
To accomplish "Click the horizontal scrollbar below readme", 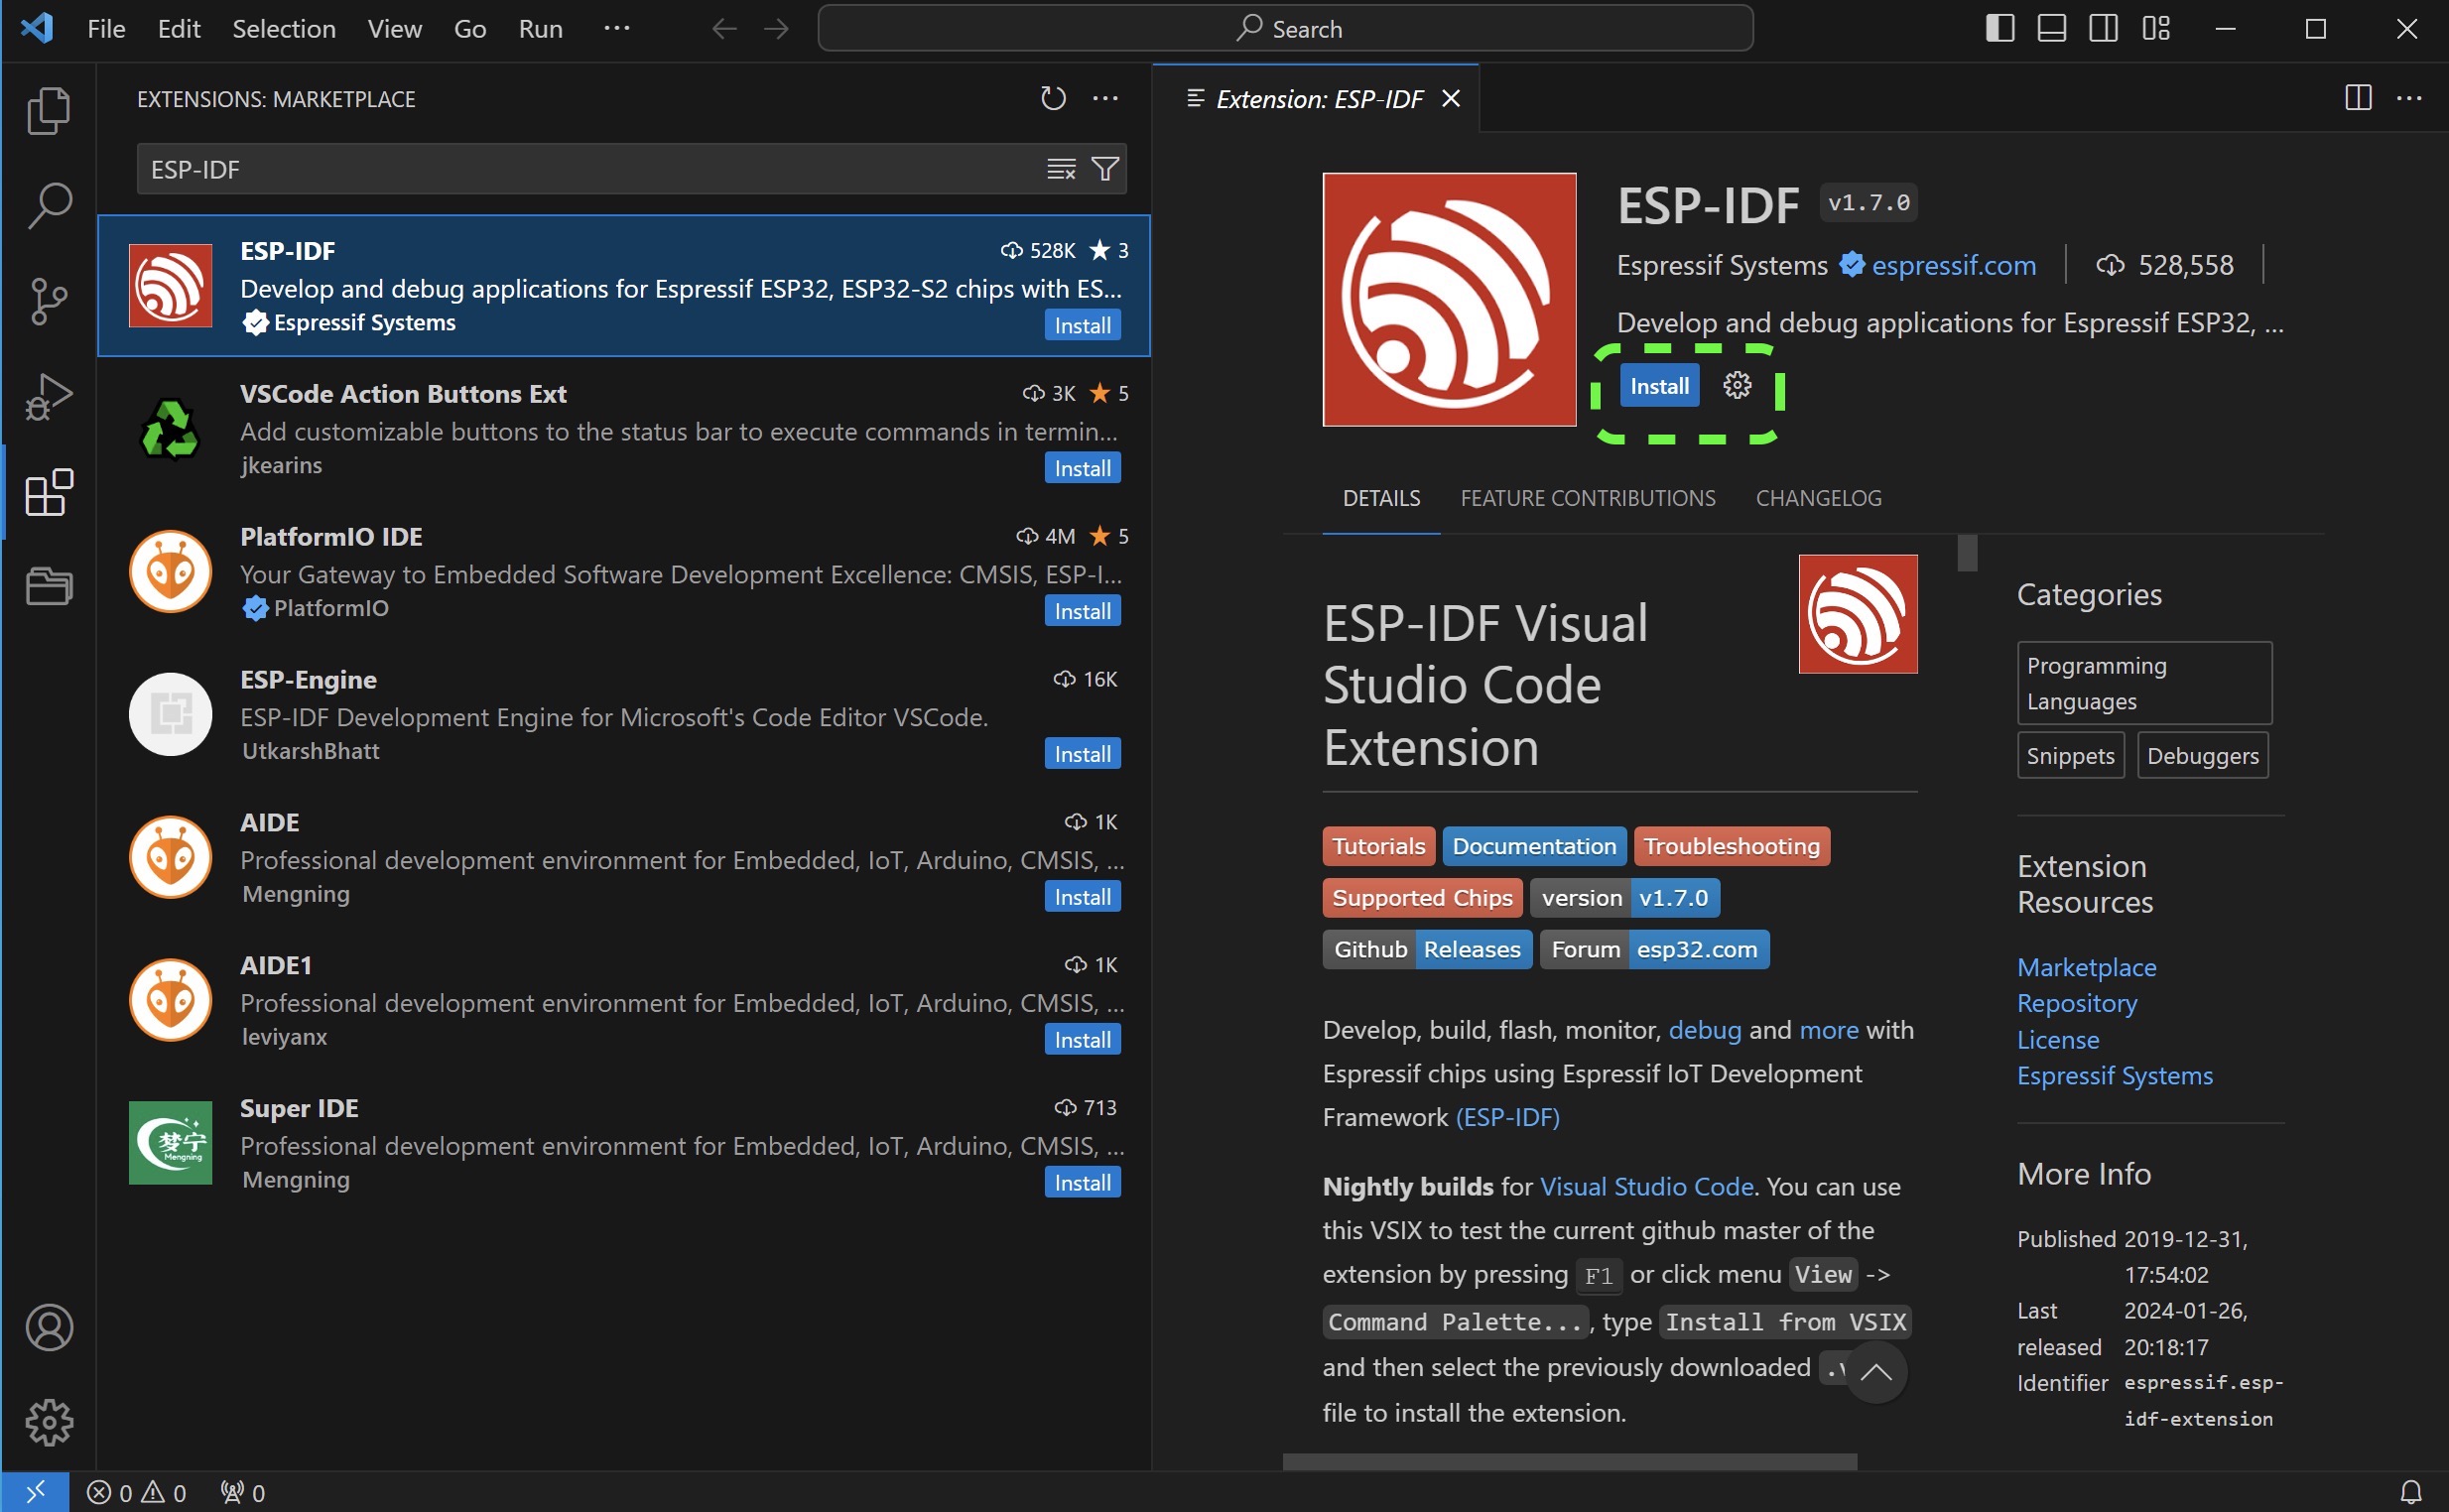I will pyautogui.click(x=1570, y=1461).
